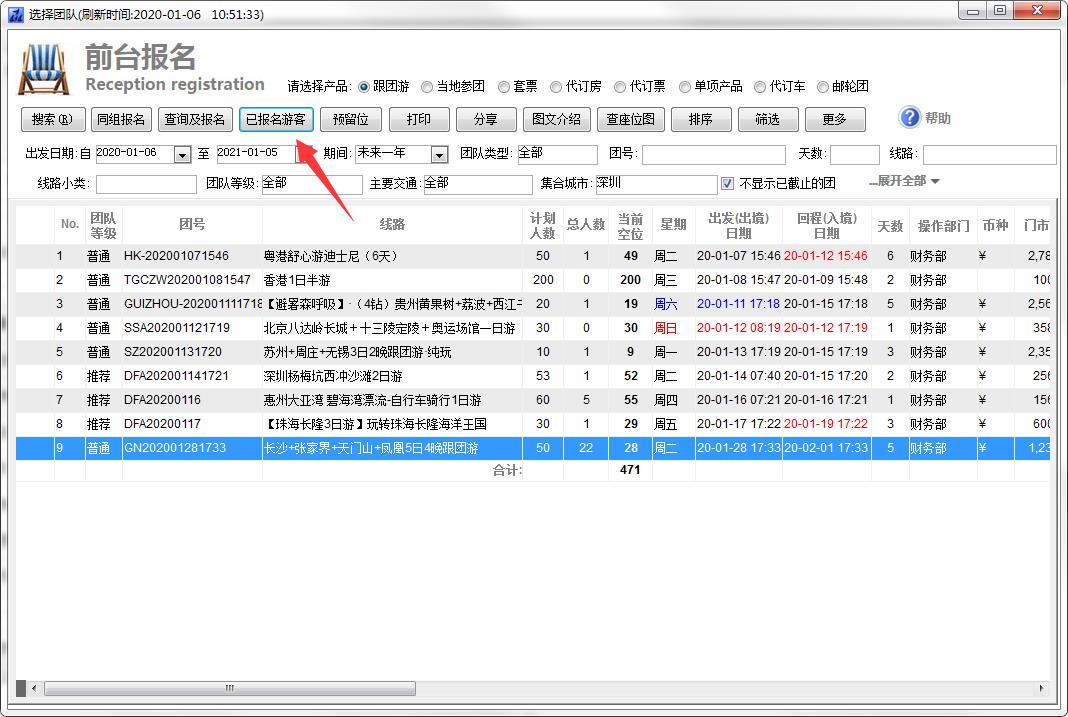
Task: Click the 搜索 search button
Action: pyautogui.click(x=53, y=119)
